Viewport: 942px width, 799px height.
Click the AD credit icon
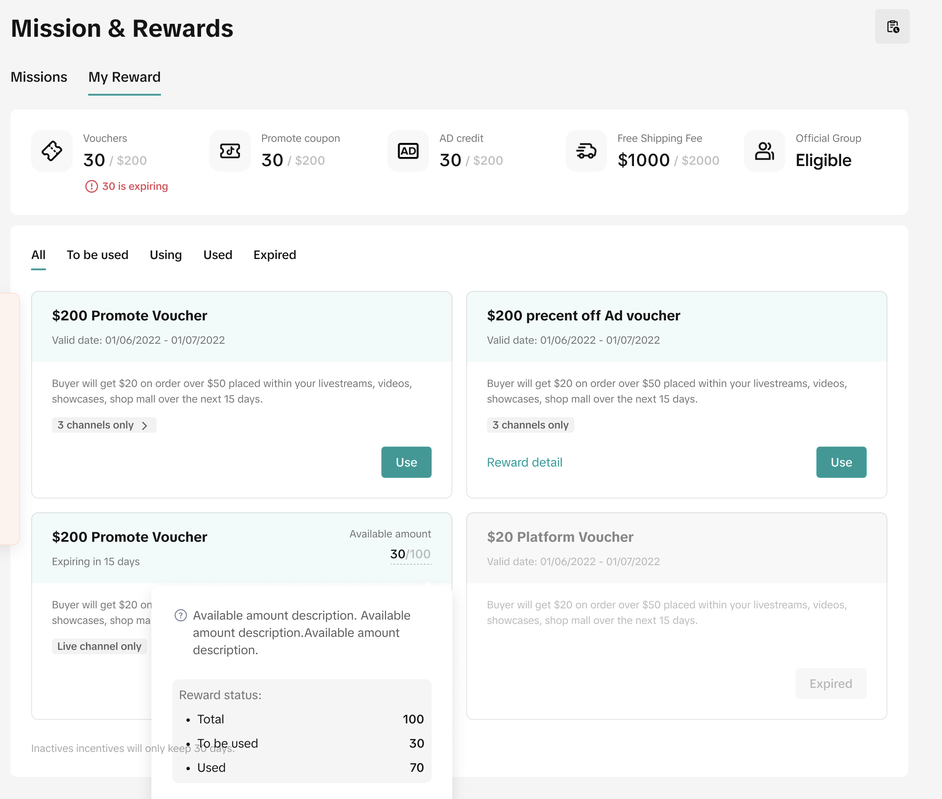pos(408,151)
